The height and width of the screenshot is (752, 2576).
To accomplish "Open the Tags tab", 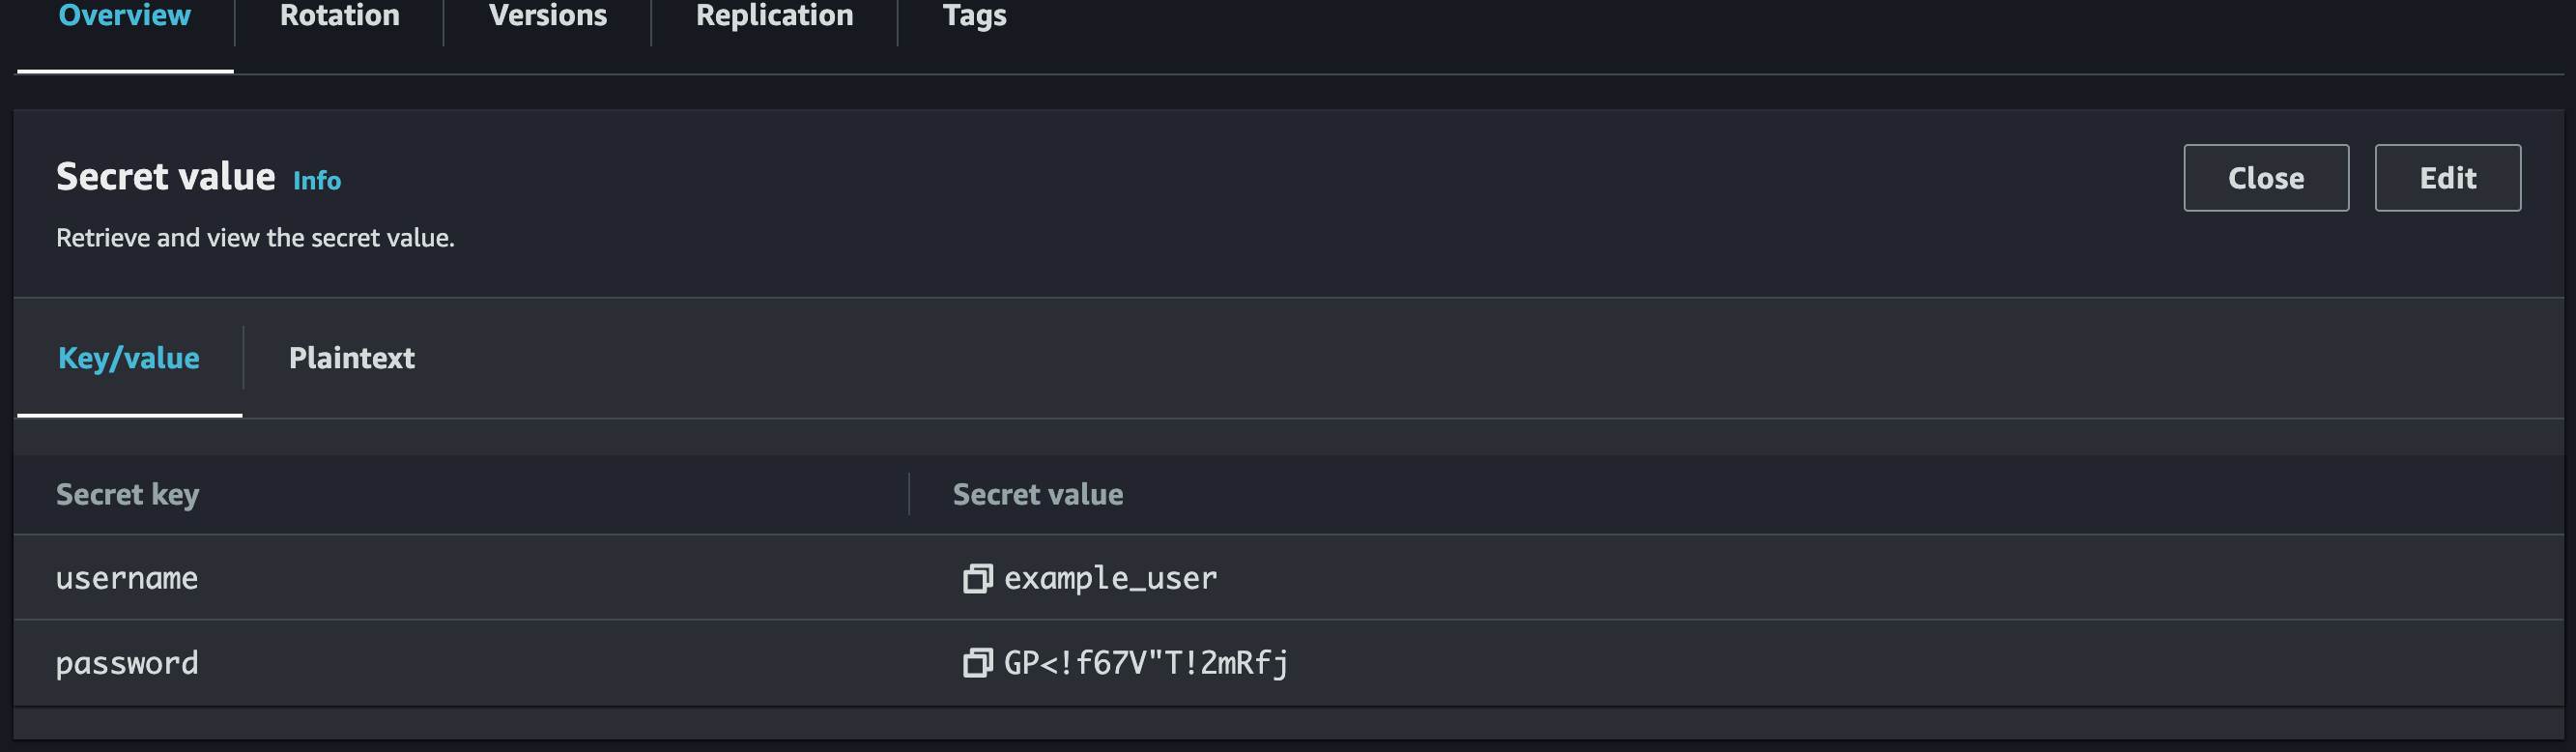I will click(973, 16).
